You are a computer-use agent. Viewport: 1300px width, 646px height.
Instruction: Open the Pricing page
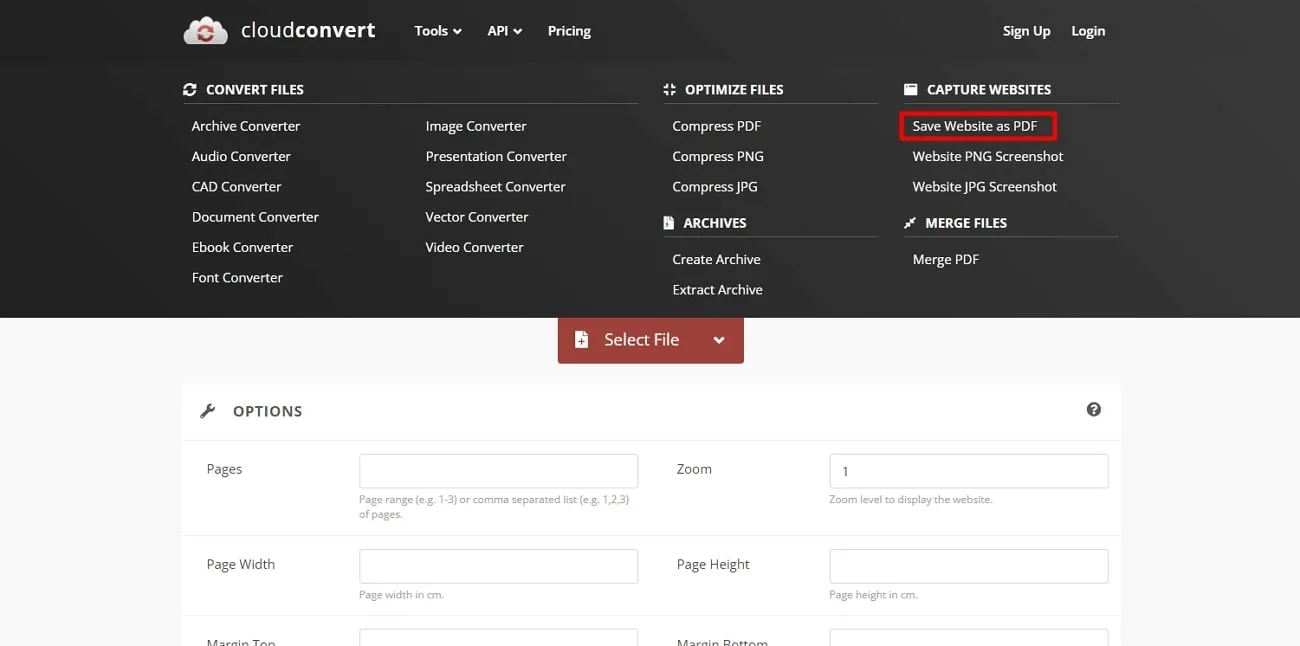[569, 31]
